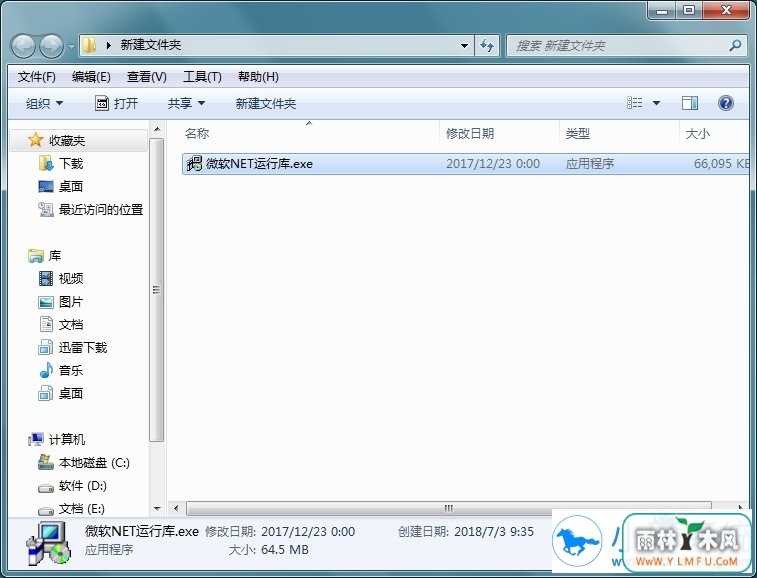Click the yellow star icon beside 收藏夹
Screen dimensions: 757x578
[x=35, y=140]
